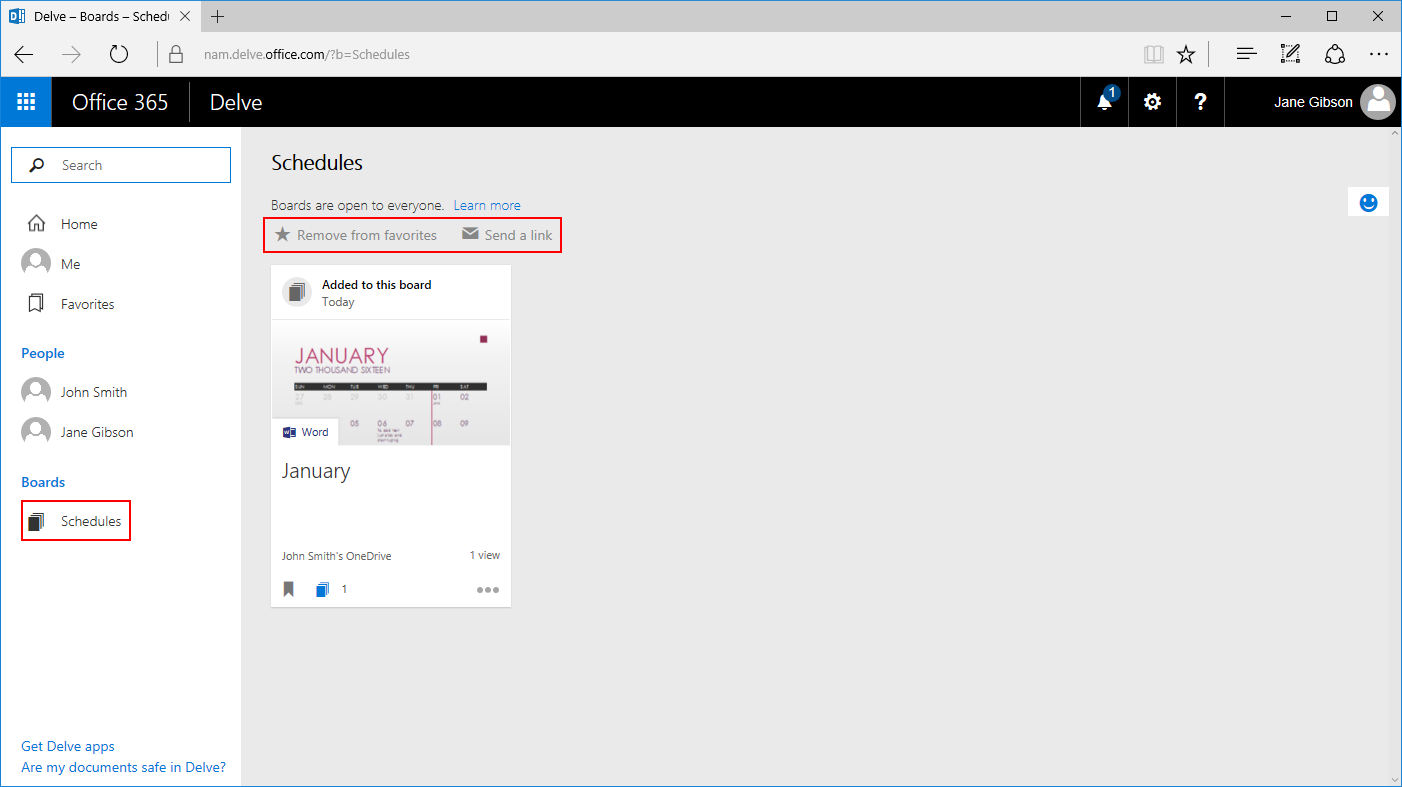Open Get Delve apps link
This screenshot has width=1402, height=787.
click(68, 746)
